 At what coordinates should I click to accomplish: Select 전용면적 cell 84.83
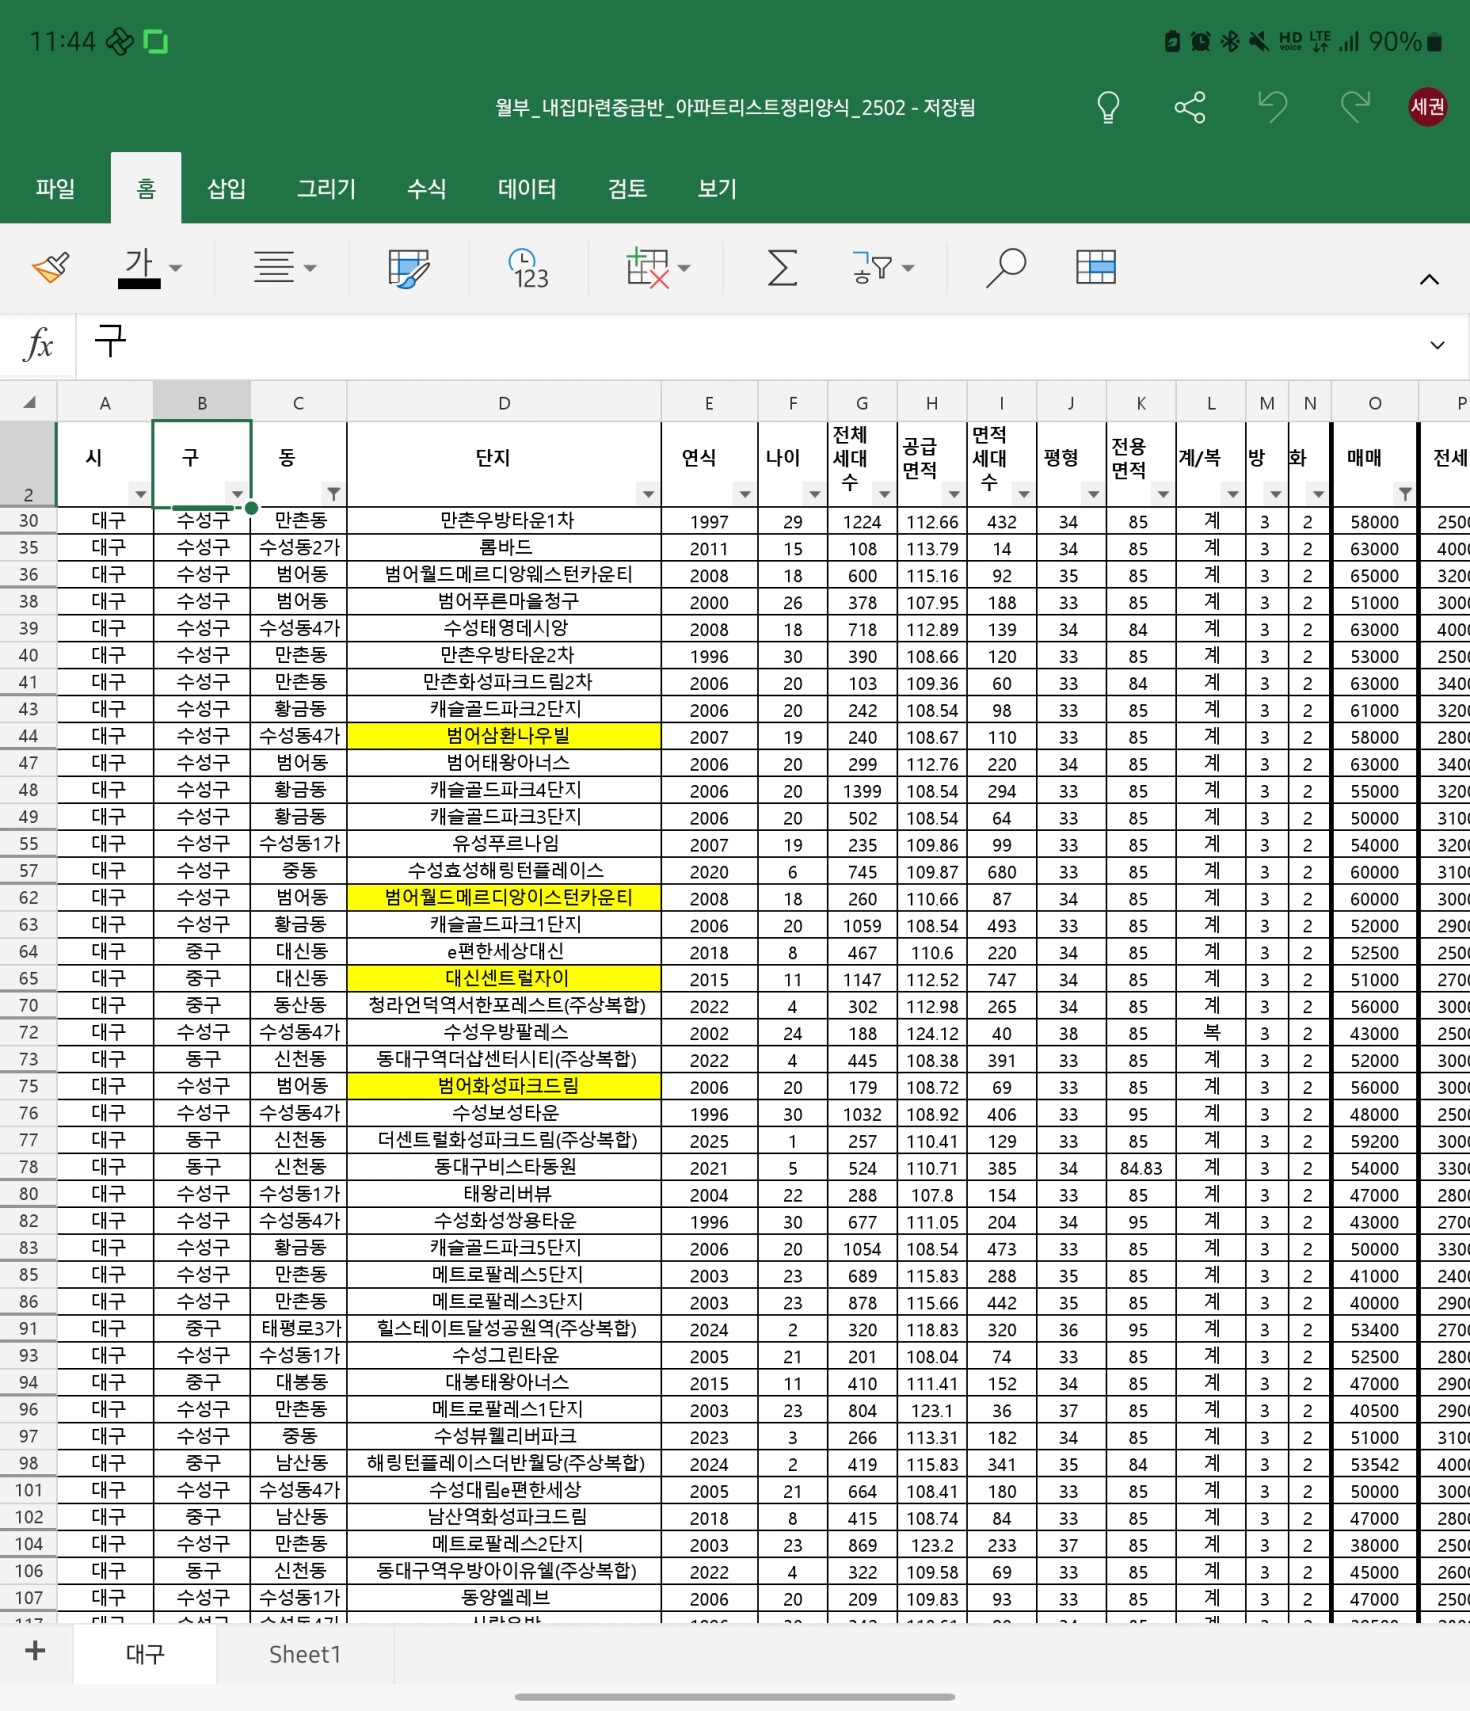(1141, 1168)
